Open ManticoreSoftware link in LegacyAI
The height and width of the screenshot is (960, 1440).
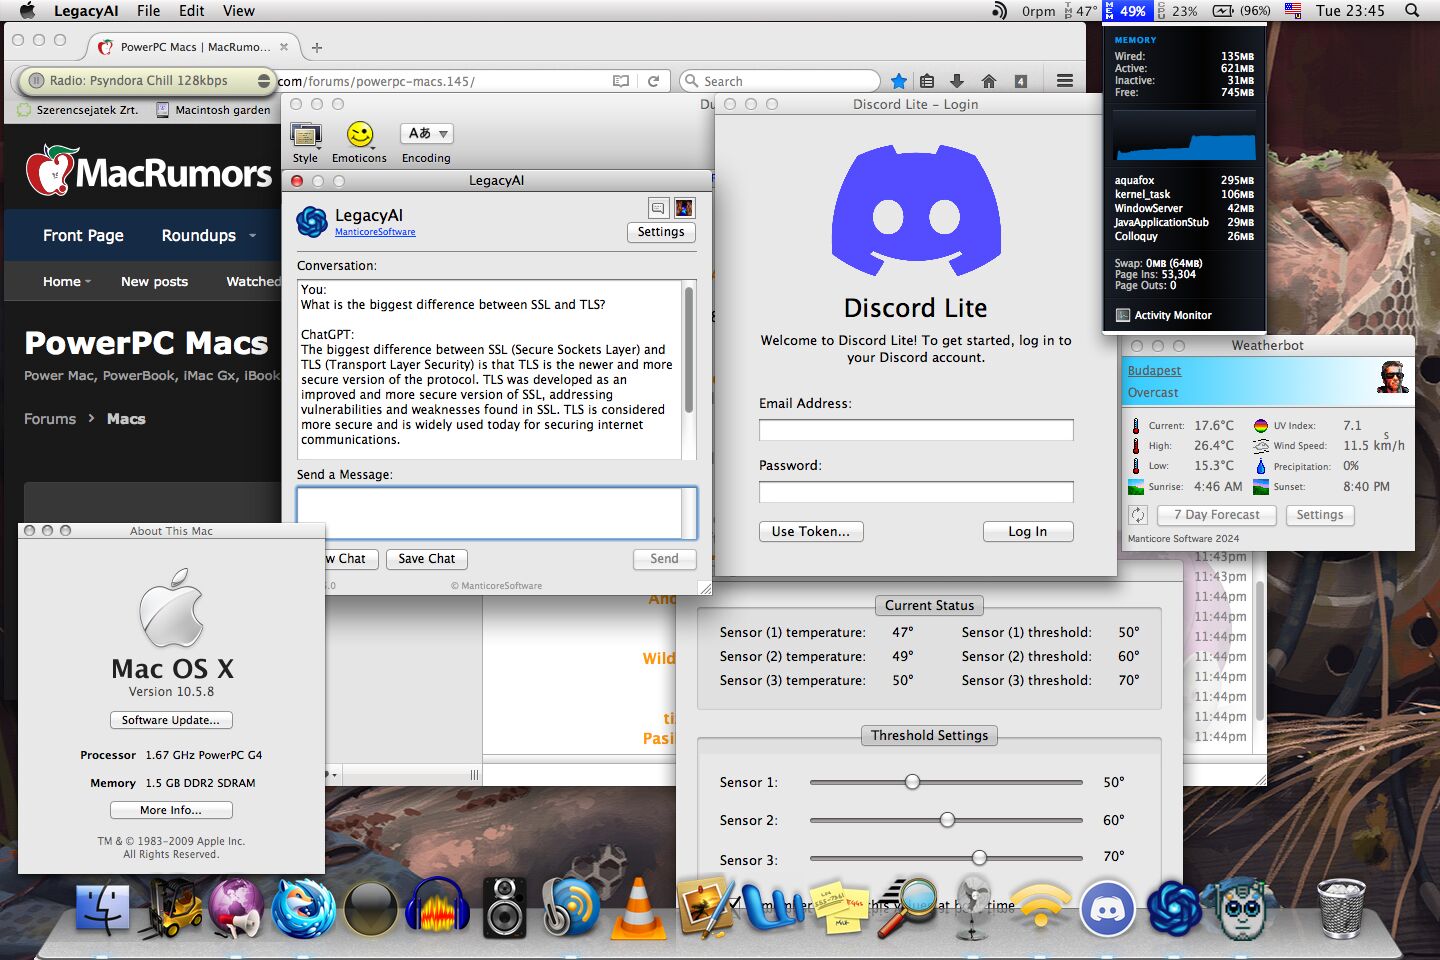[375, 232]
